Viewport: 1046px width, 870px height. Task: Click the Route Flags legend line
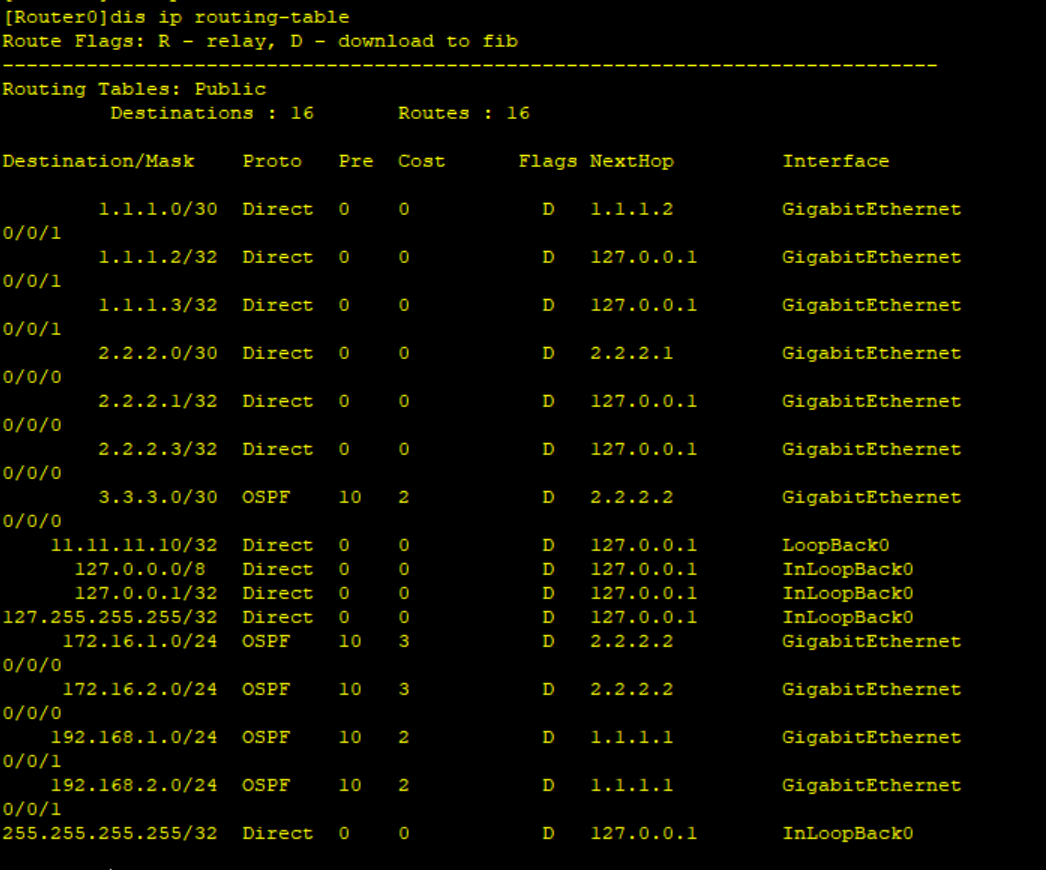coord(260,41)
